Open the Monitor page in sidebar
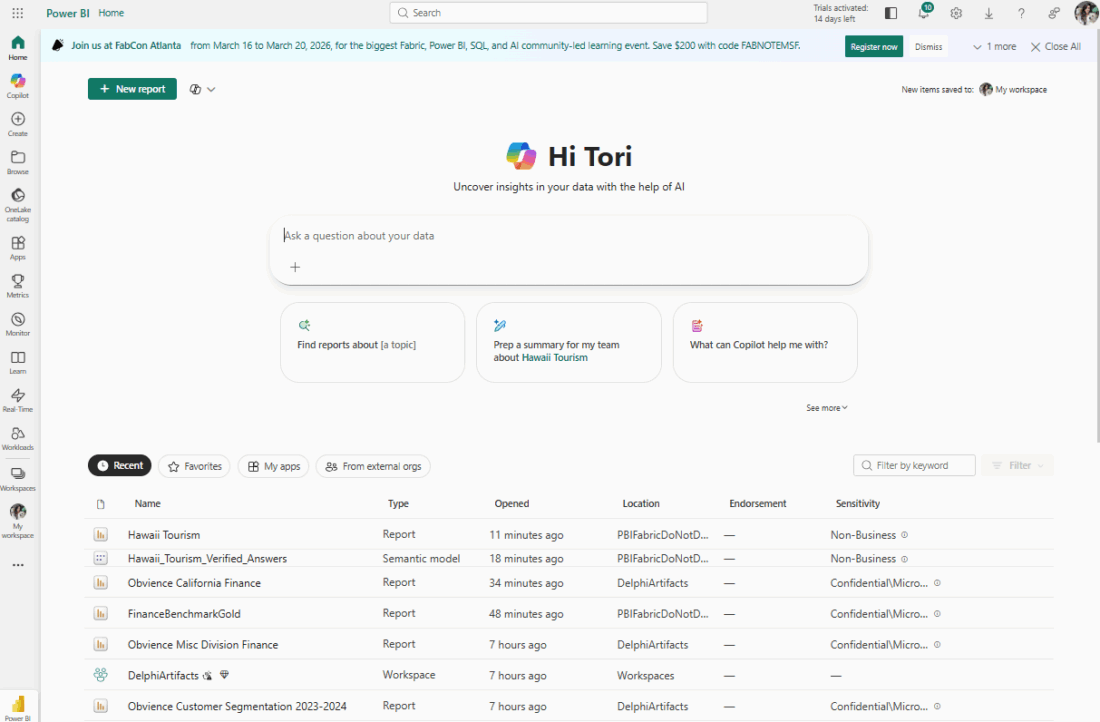The width and height of the screenshot is (1100, 722). point(18,323)
